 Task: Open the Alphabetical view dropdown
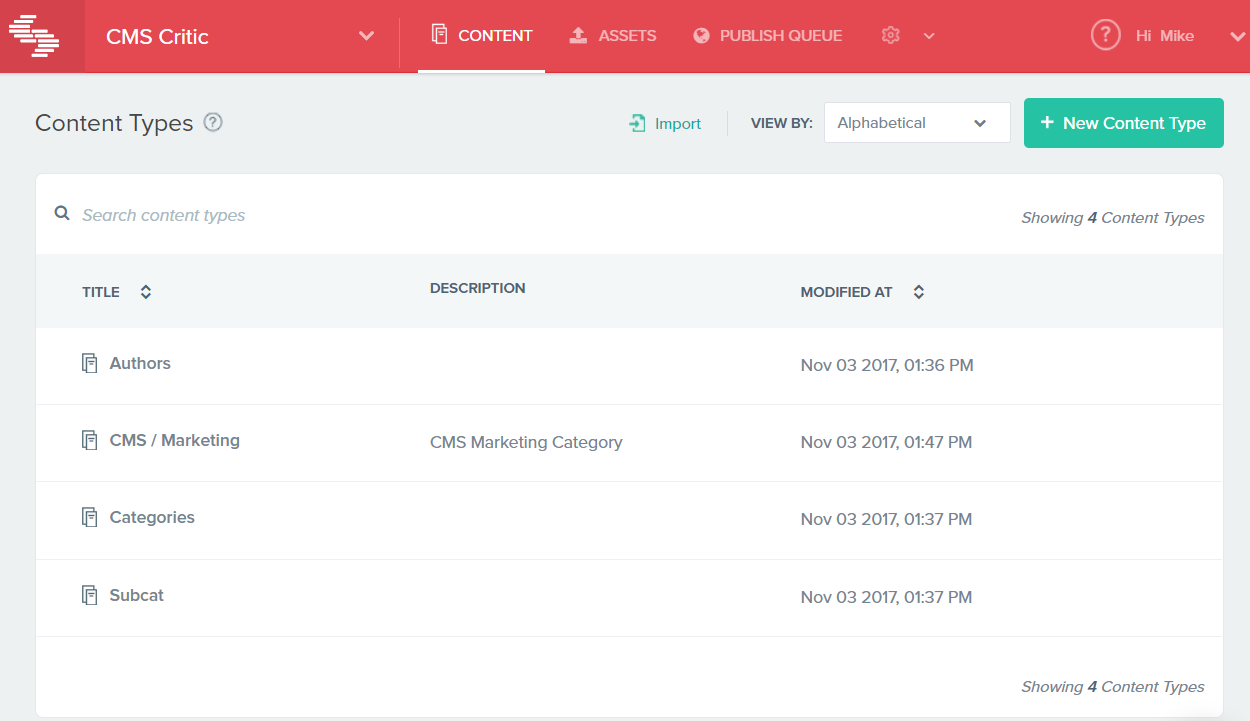pyautogui.click(x=915, y=122)
